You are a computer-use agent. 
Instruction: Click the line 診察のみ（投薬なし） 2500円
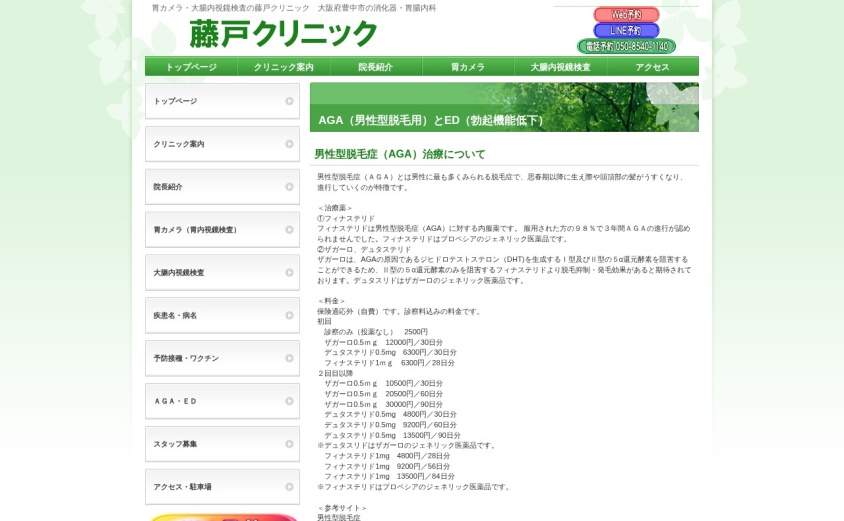tap(376, 332)
